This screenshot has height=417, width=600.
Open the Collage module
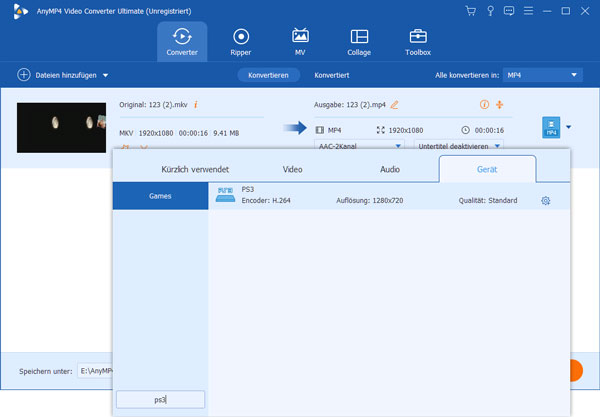pyautogui.click(x=359, y=42)
